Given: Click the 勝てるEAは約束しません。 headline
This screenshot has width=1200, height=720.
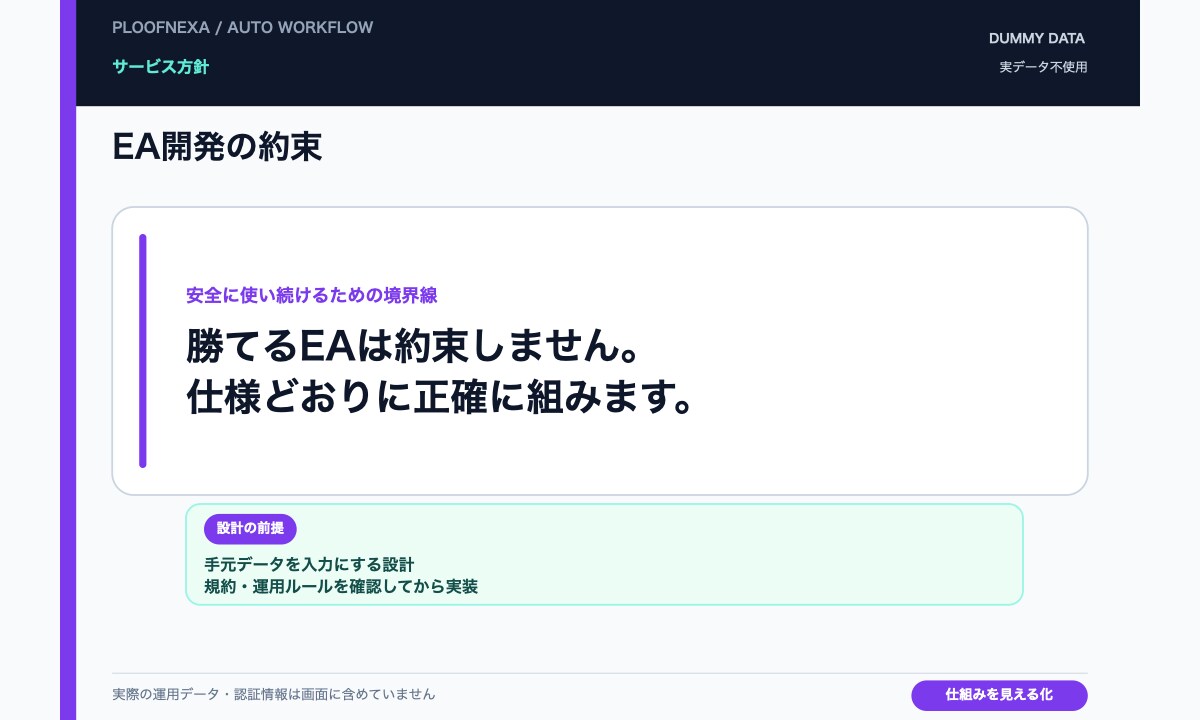Looking at the screenshot, I should 413,347.
